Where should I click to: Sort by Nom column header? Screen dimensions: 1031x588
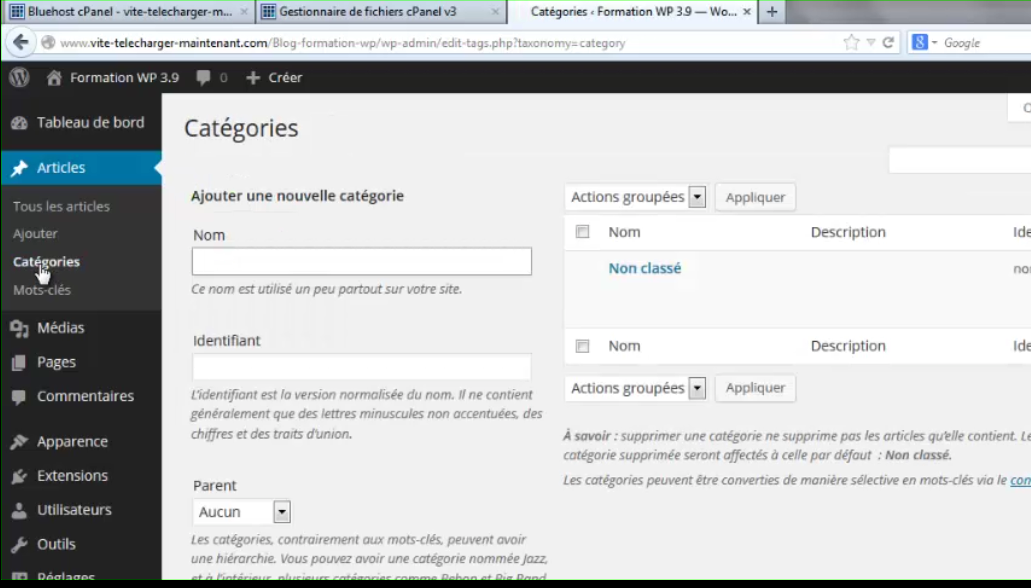point(624,232)
